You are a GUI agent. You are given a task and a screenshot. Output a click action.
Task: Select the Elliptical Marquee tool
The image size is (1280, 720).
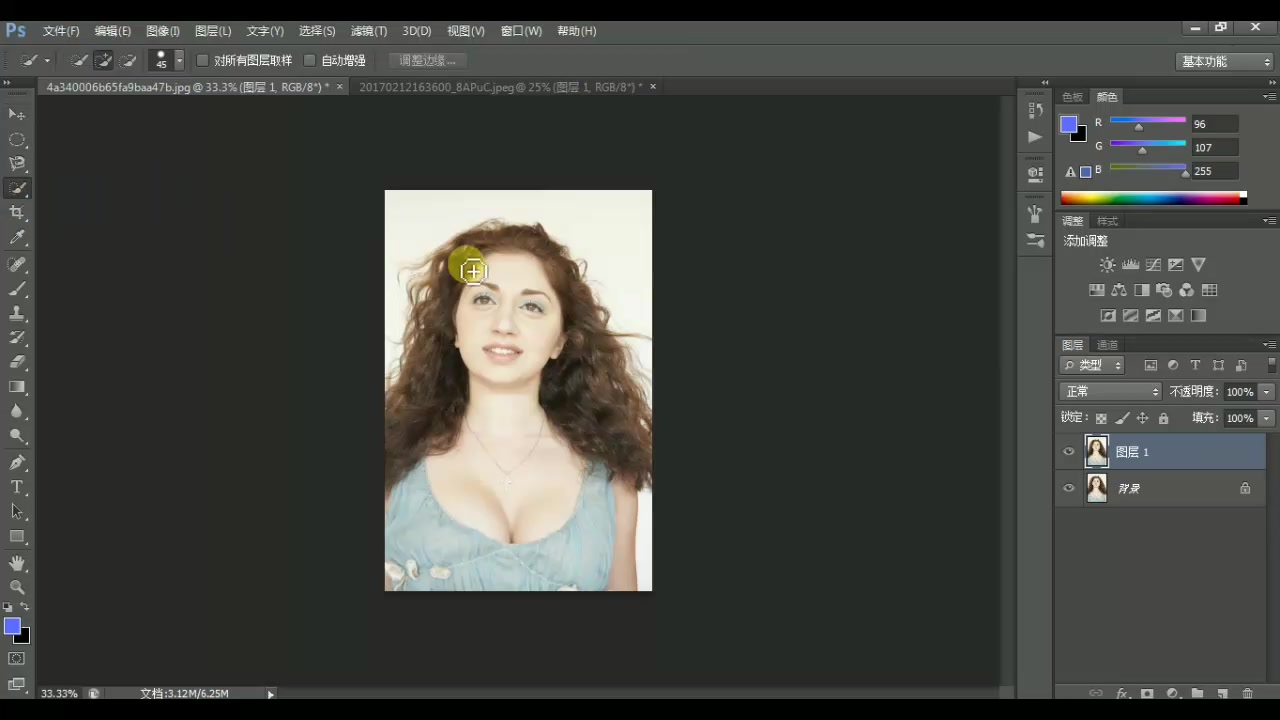[17, 139]
